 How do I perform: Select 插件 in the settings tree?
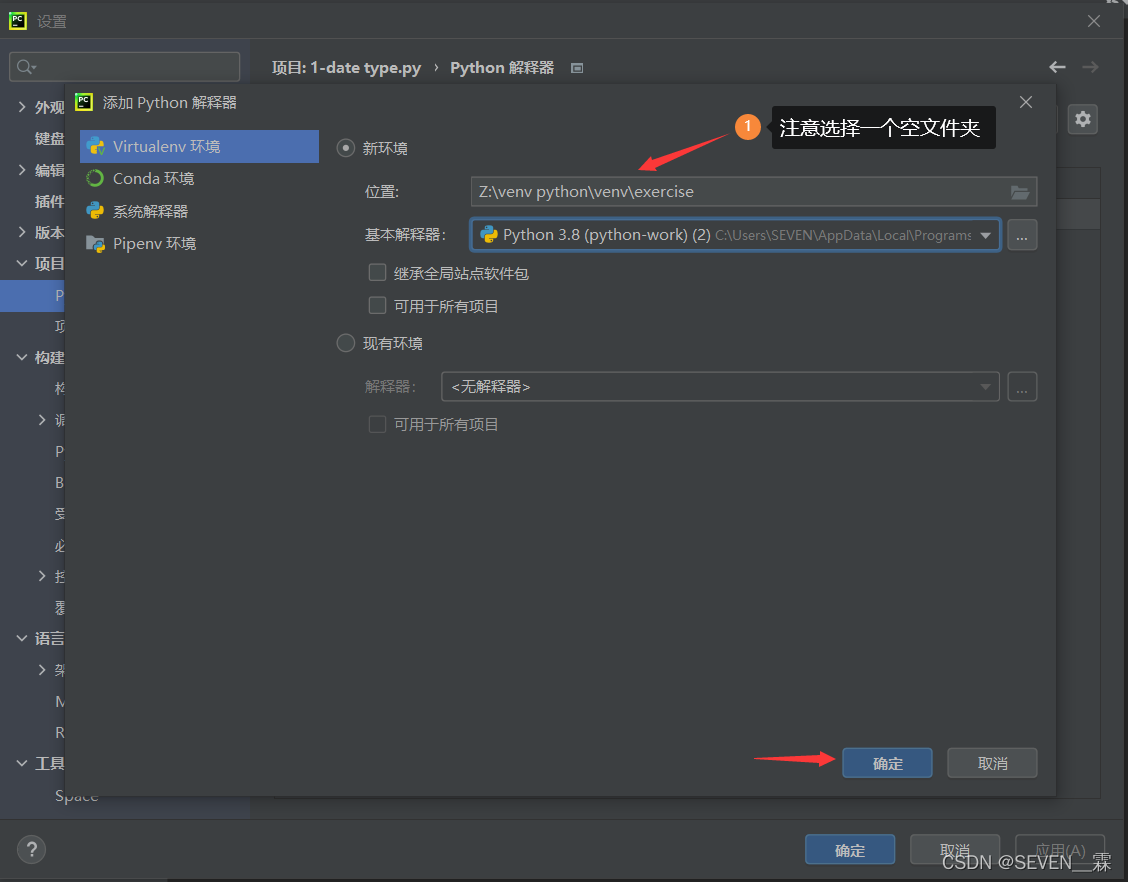(x=50, y=201)
